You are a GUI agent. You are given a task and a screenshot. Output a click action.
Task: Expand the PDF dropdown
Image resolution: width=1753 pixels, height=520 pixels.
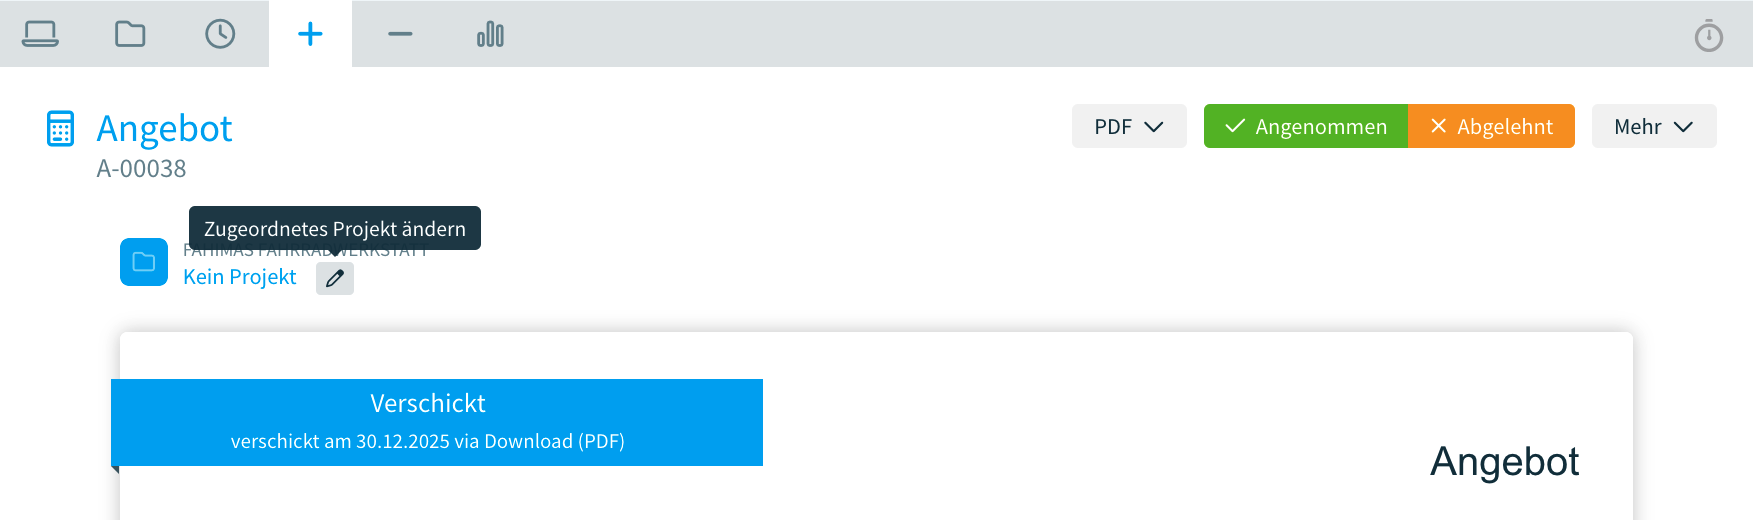pyautogui.click(x=1128, y=126)
